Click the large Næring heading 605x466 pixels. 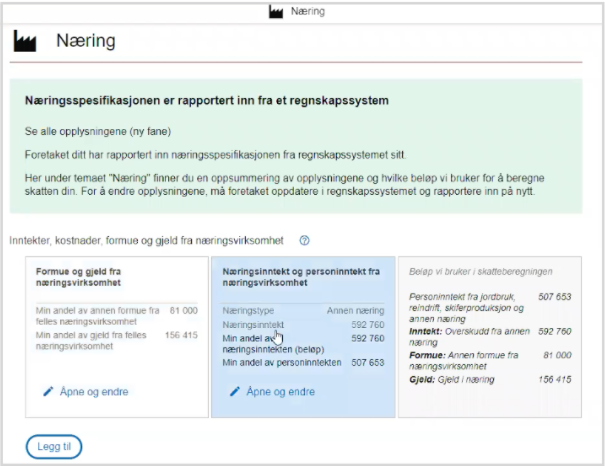click(x=86, y=41)
